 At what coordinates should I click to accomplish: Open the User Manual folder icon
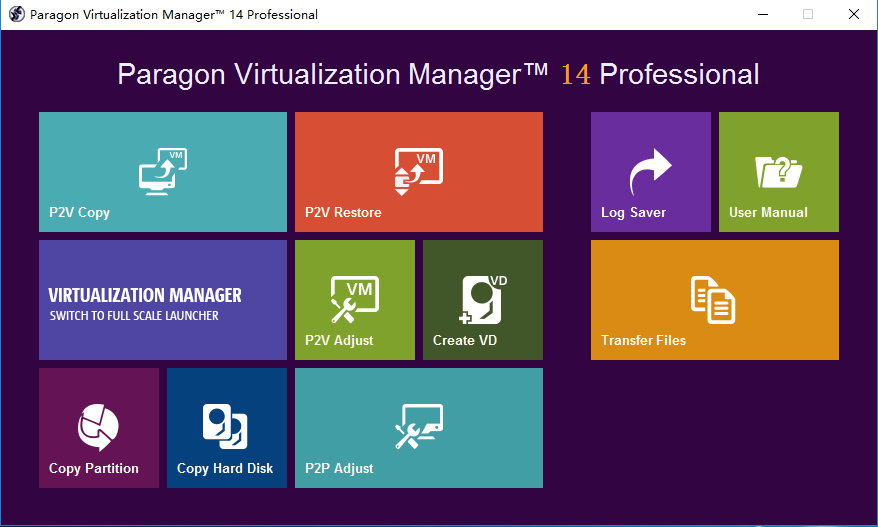click(778, 171)
